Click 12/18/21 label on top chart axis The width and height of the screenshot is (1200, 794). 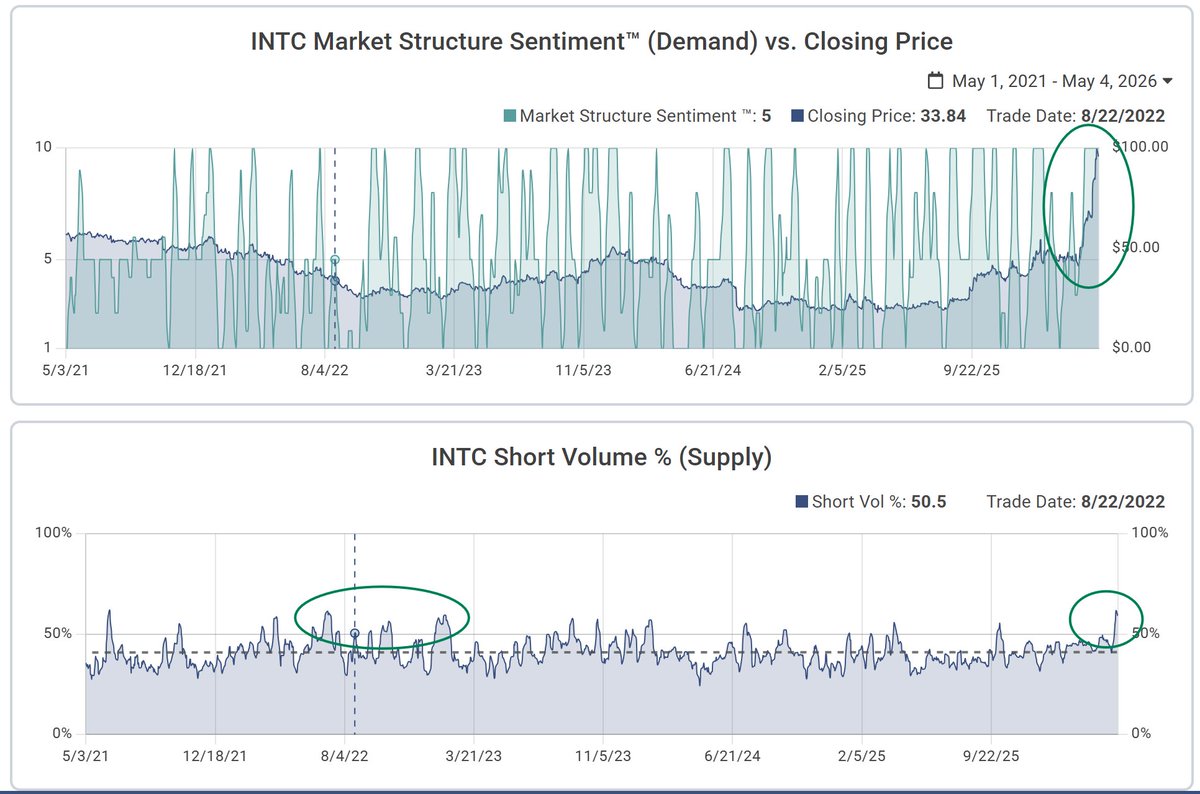pyautogui.click(x=194, y=369)
